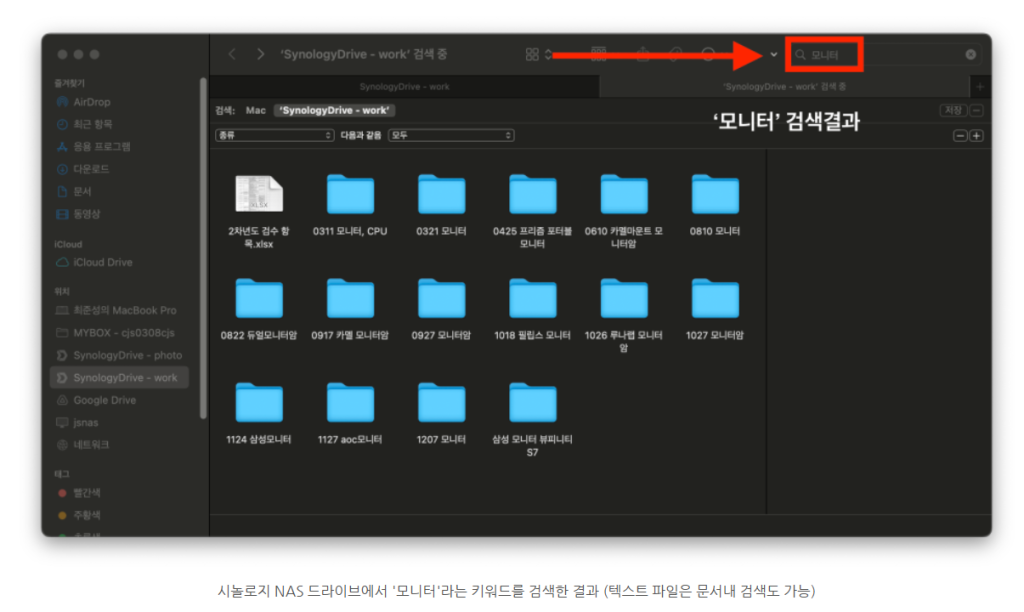Add a search criteria row with plus
The width and height of the screenshot is (1024, 612).
tap(976, 135)
